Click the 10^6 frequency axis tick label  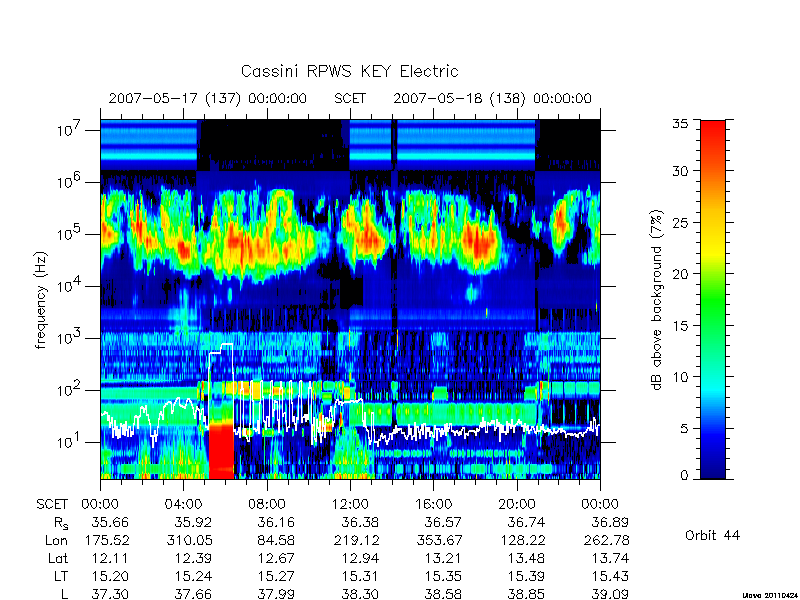coord(67,182)
